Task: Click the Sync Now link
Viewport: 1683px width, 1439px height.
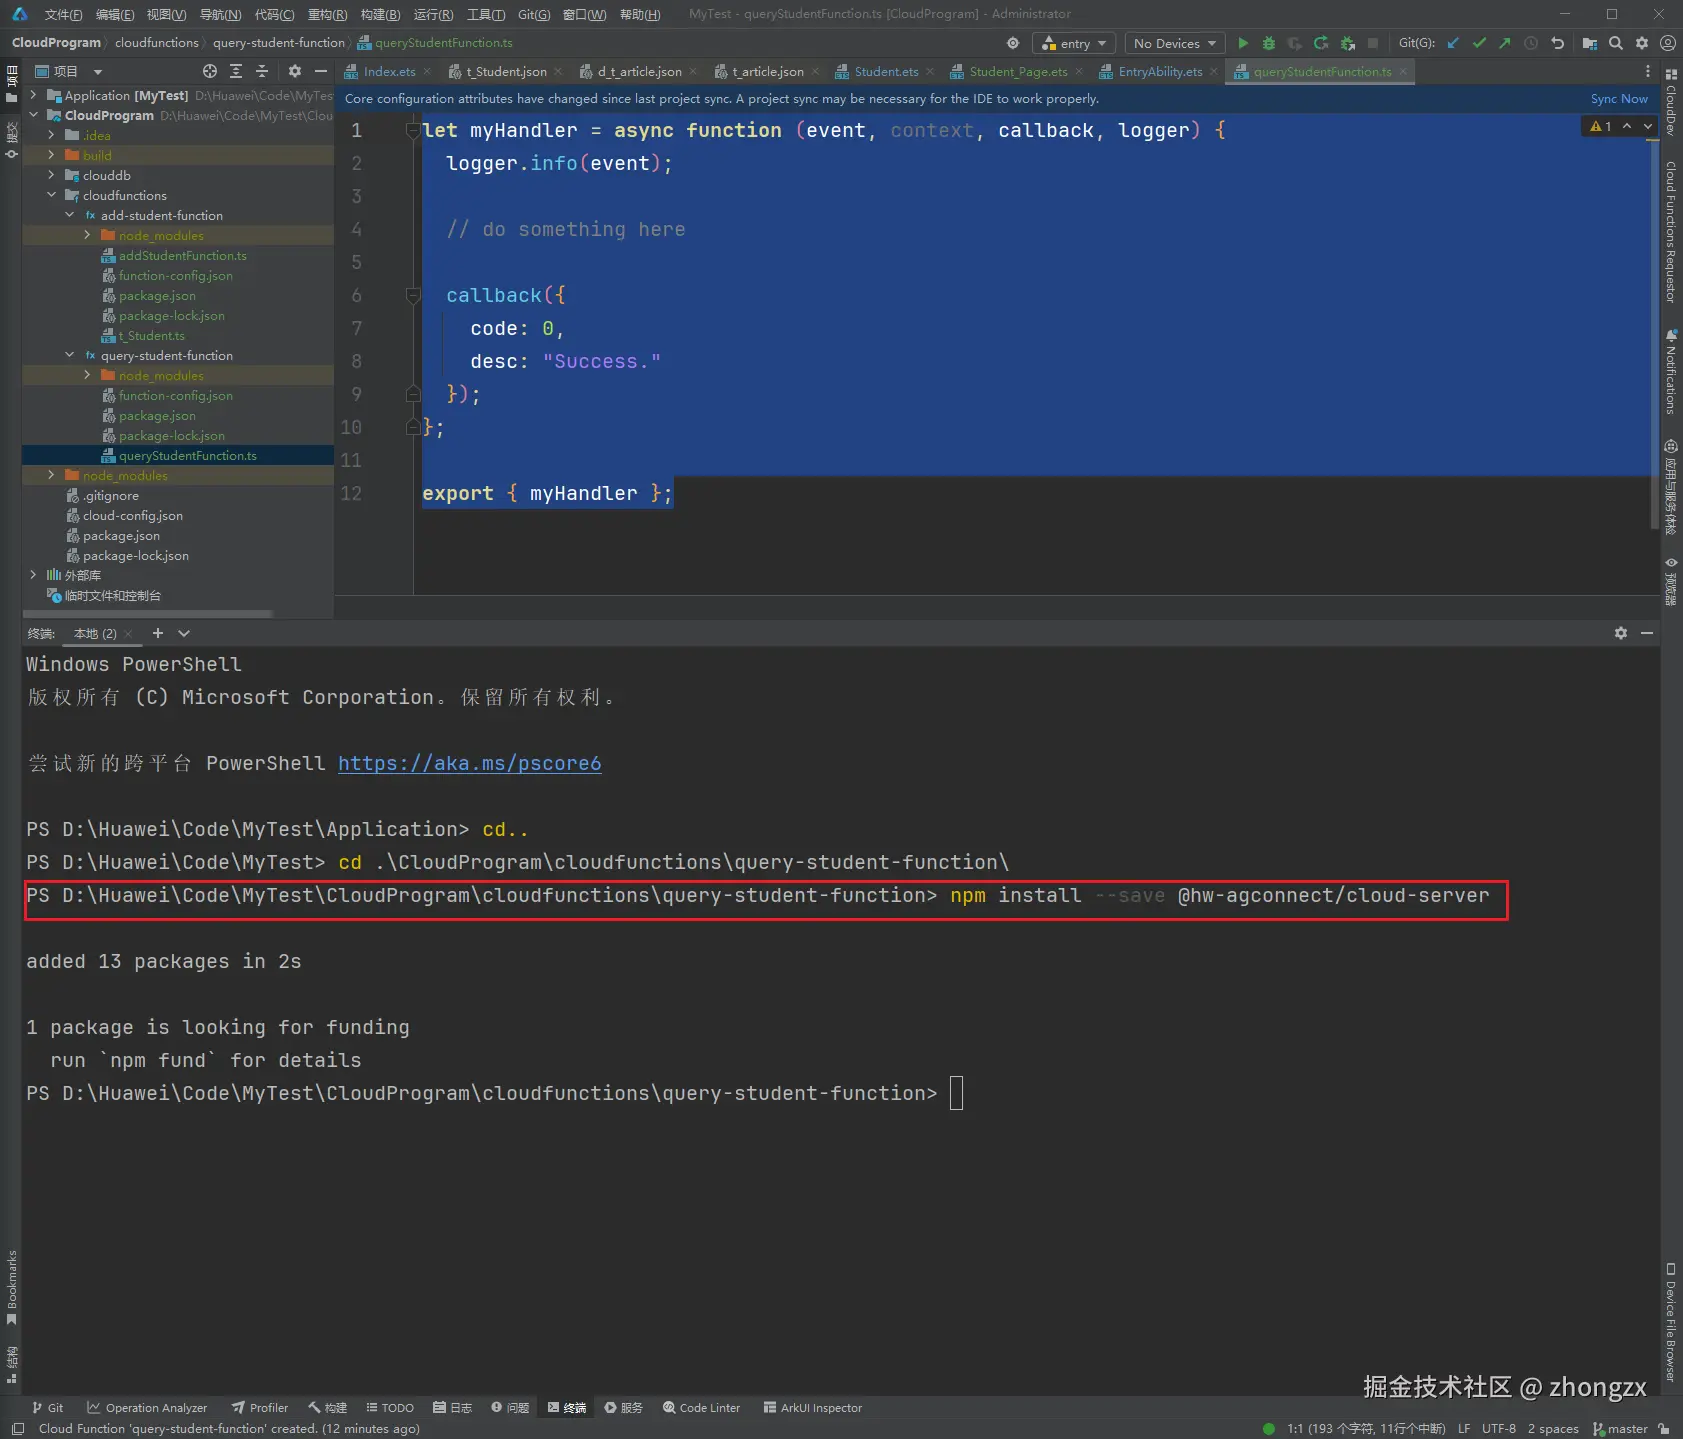Action: click(1619, 98)
